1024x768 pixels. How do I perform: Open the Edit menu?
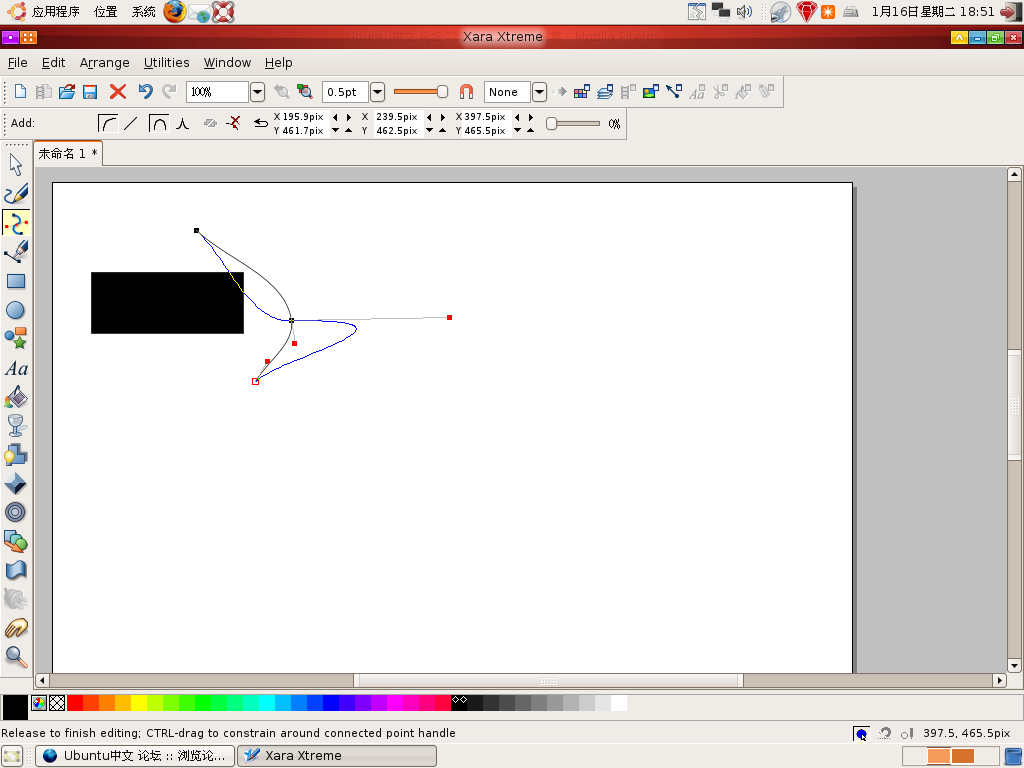[54, 63]
